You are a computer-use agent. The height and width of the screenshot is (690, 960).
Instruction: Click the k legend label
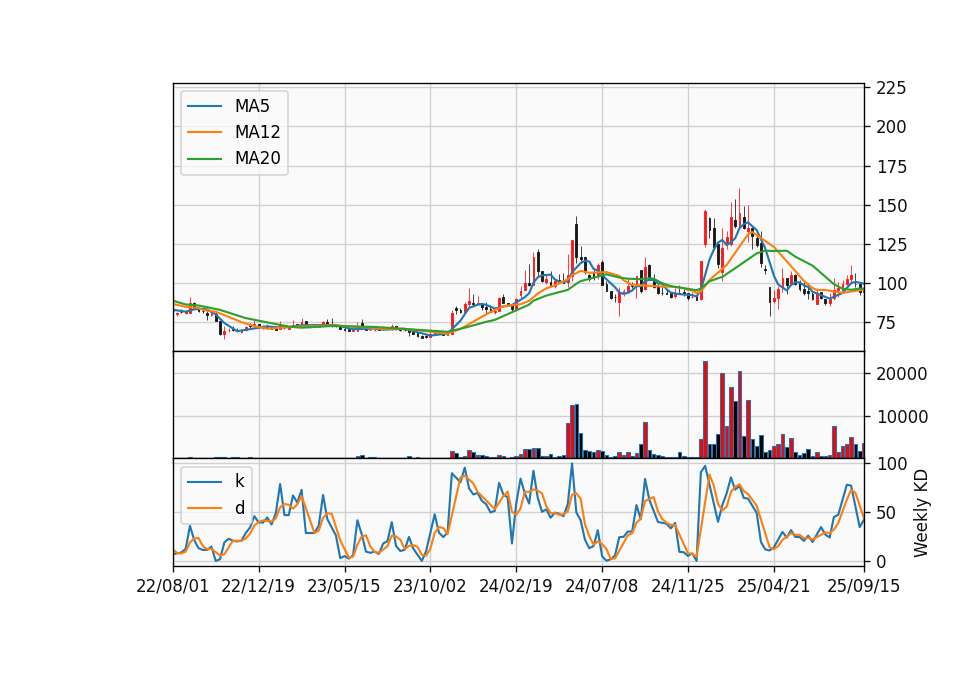pyautogui.click(x=239, y=481)
